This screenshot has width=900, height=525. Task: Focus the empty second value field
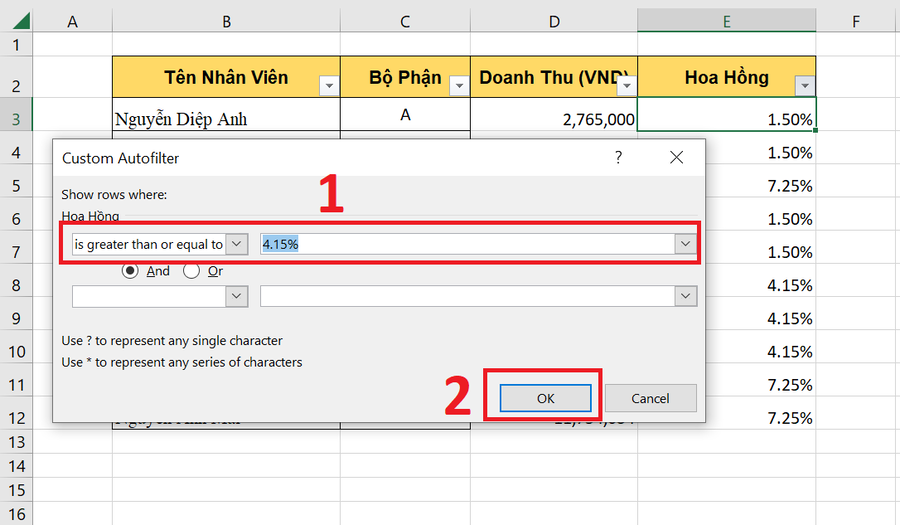[468, 296]
